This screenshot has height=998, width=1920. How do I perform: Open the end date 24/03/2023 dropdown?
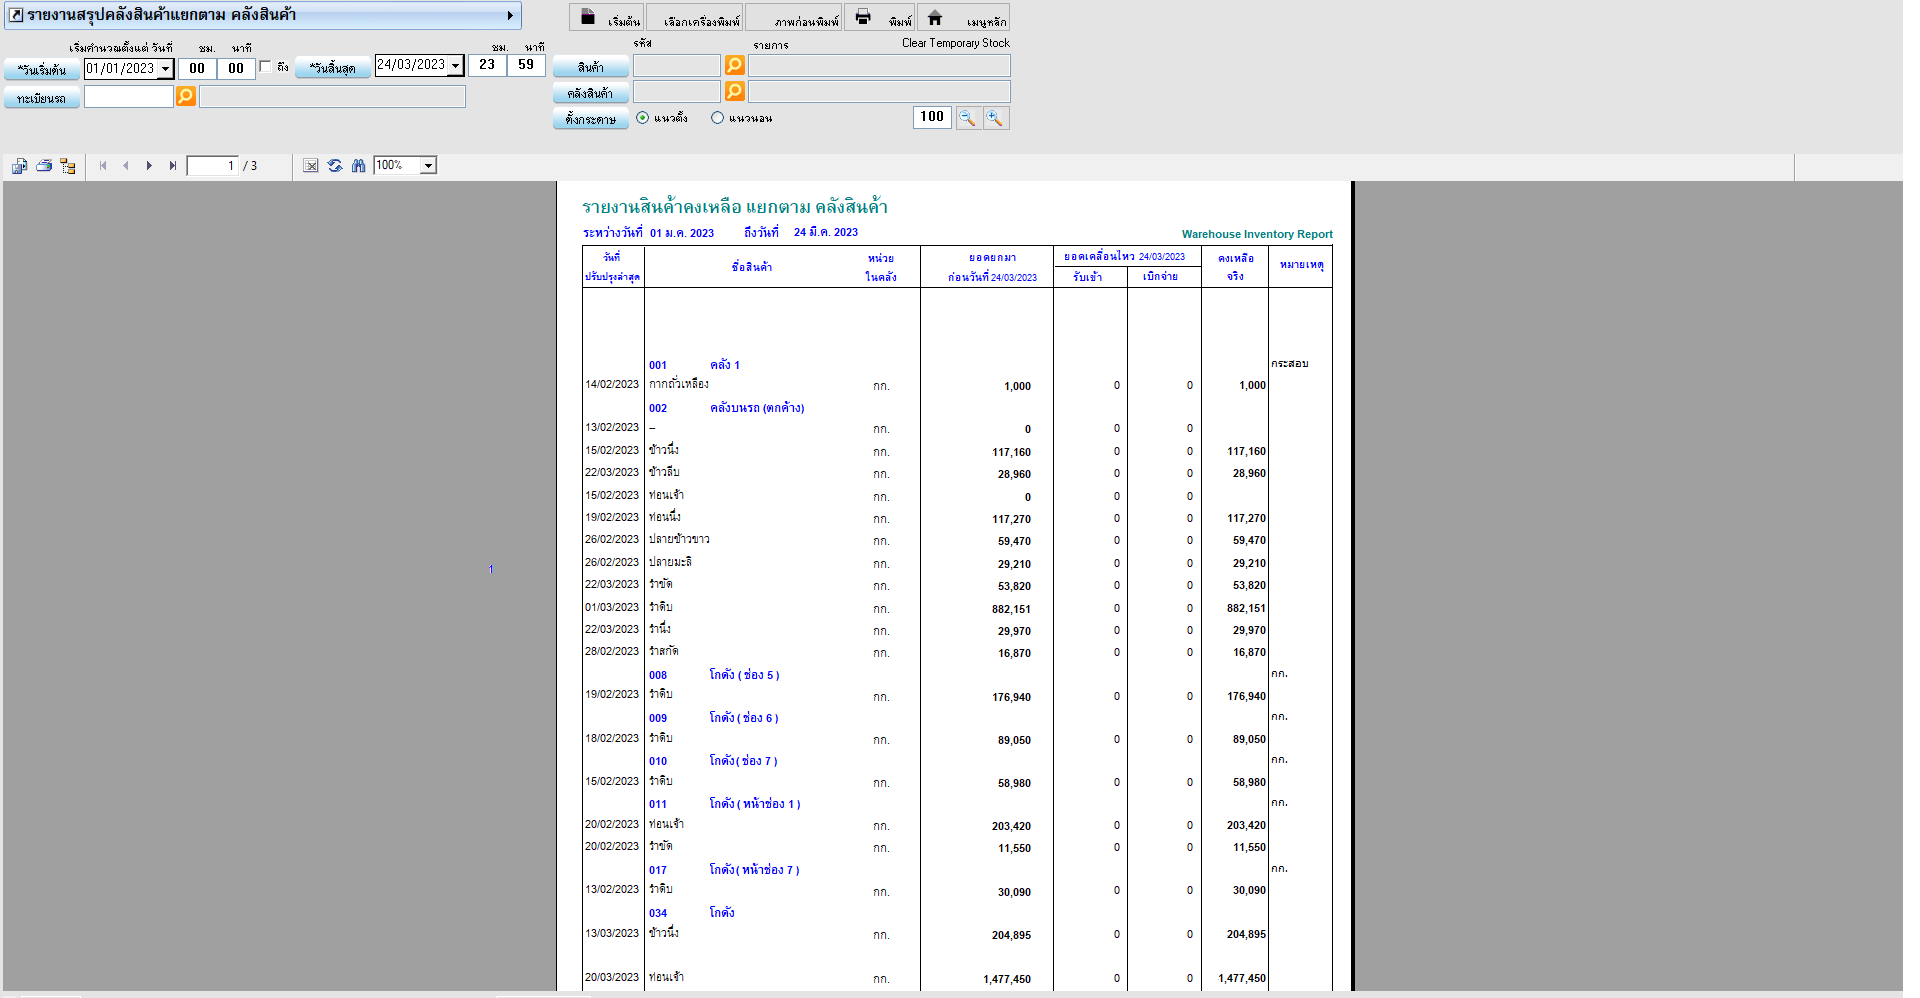pos(456,65)
